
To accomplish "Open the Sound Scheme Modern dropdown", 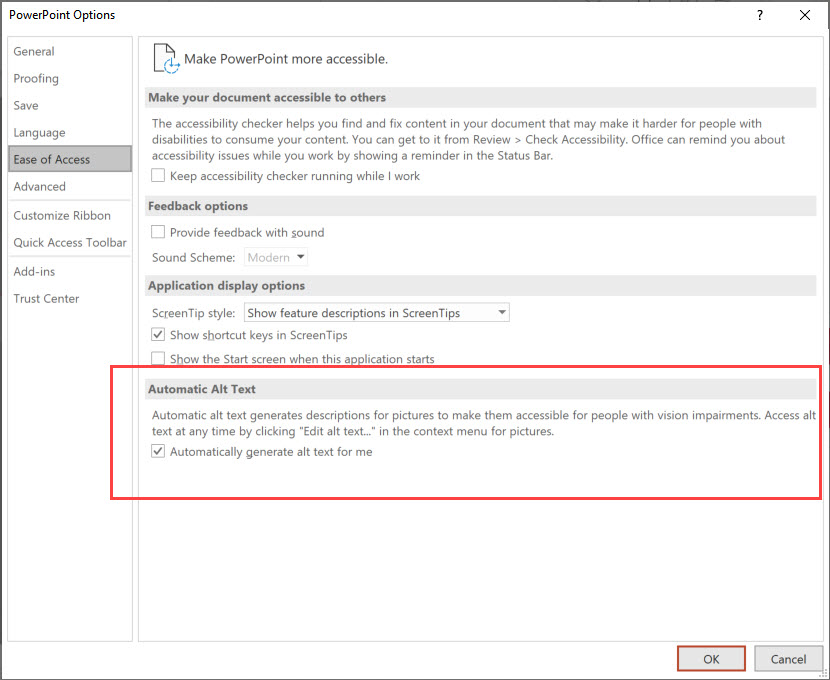I will pyautogui.click(x=276, y=258).
